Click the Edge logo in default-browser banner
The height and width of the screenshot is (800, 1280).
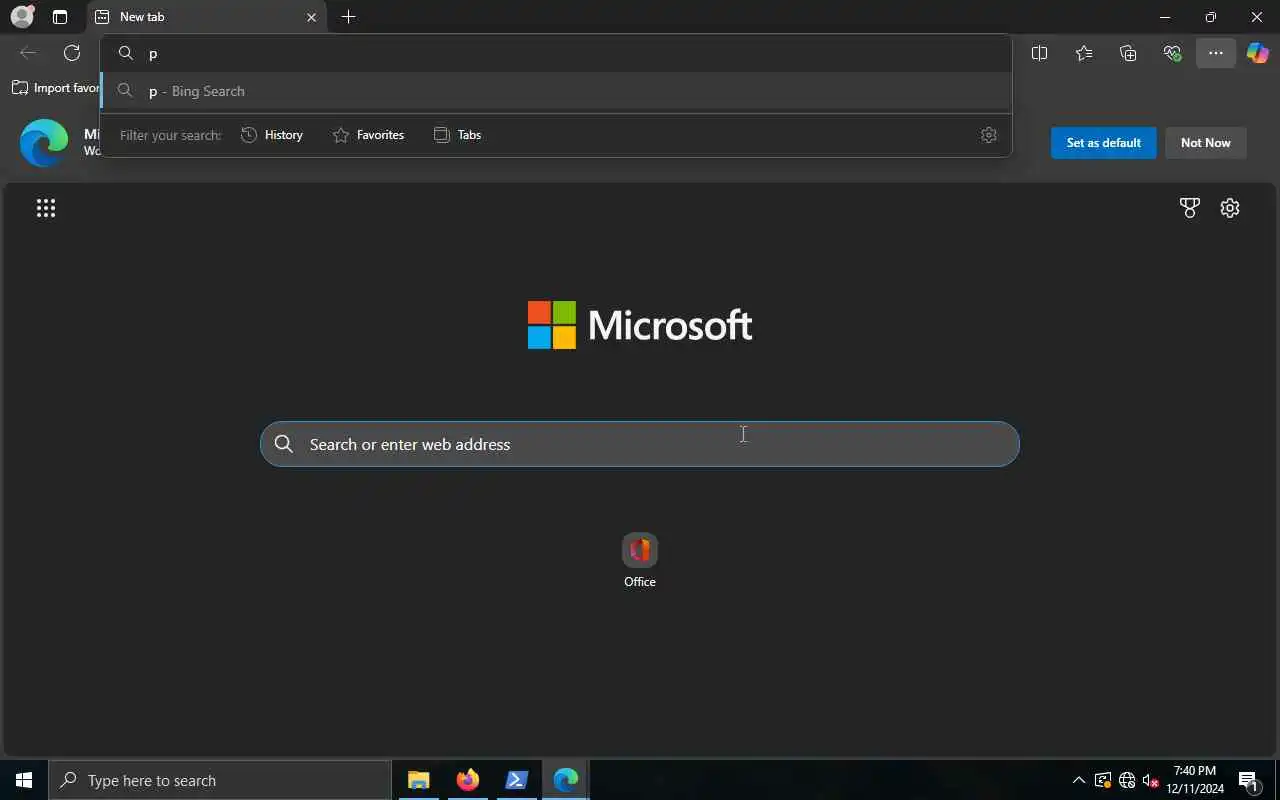click(44, 143)
